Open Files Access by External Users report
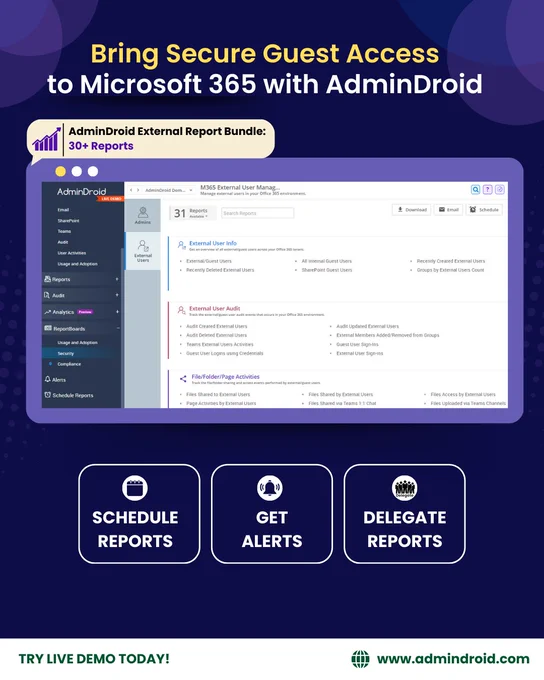The width and height of the screenshot is (544, 680). pos(463,395)
